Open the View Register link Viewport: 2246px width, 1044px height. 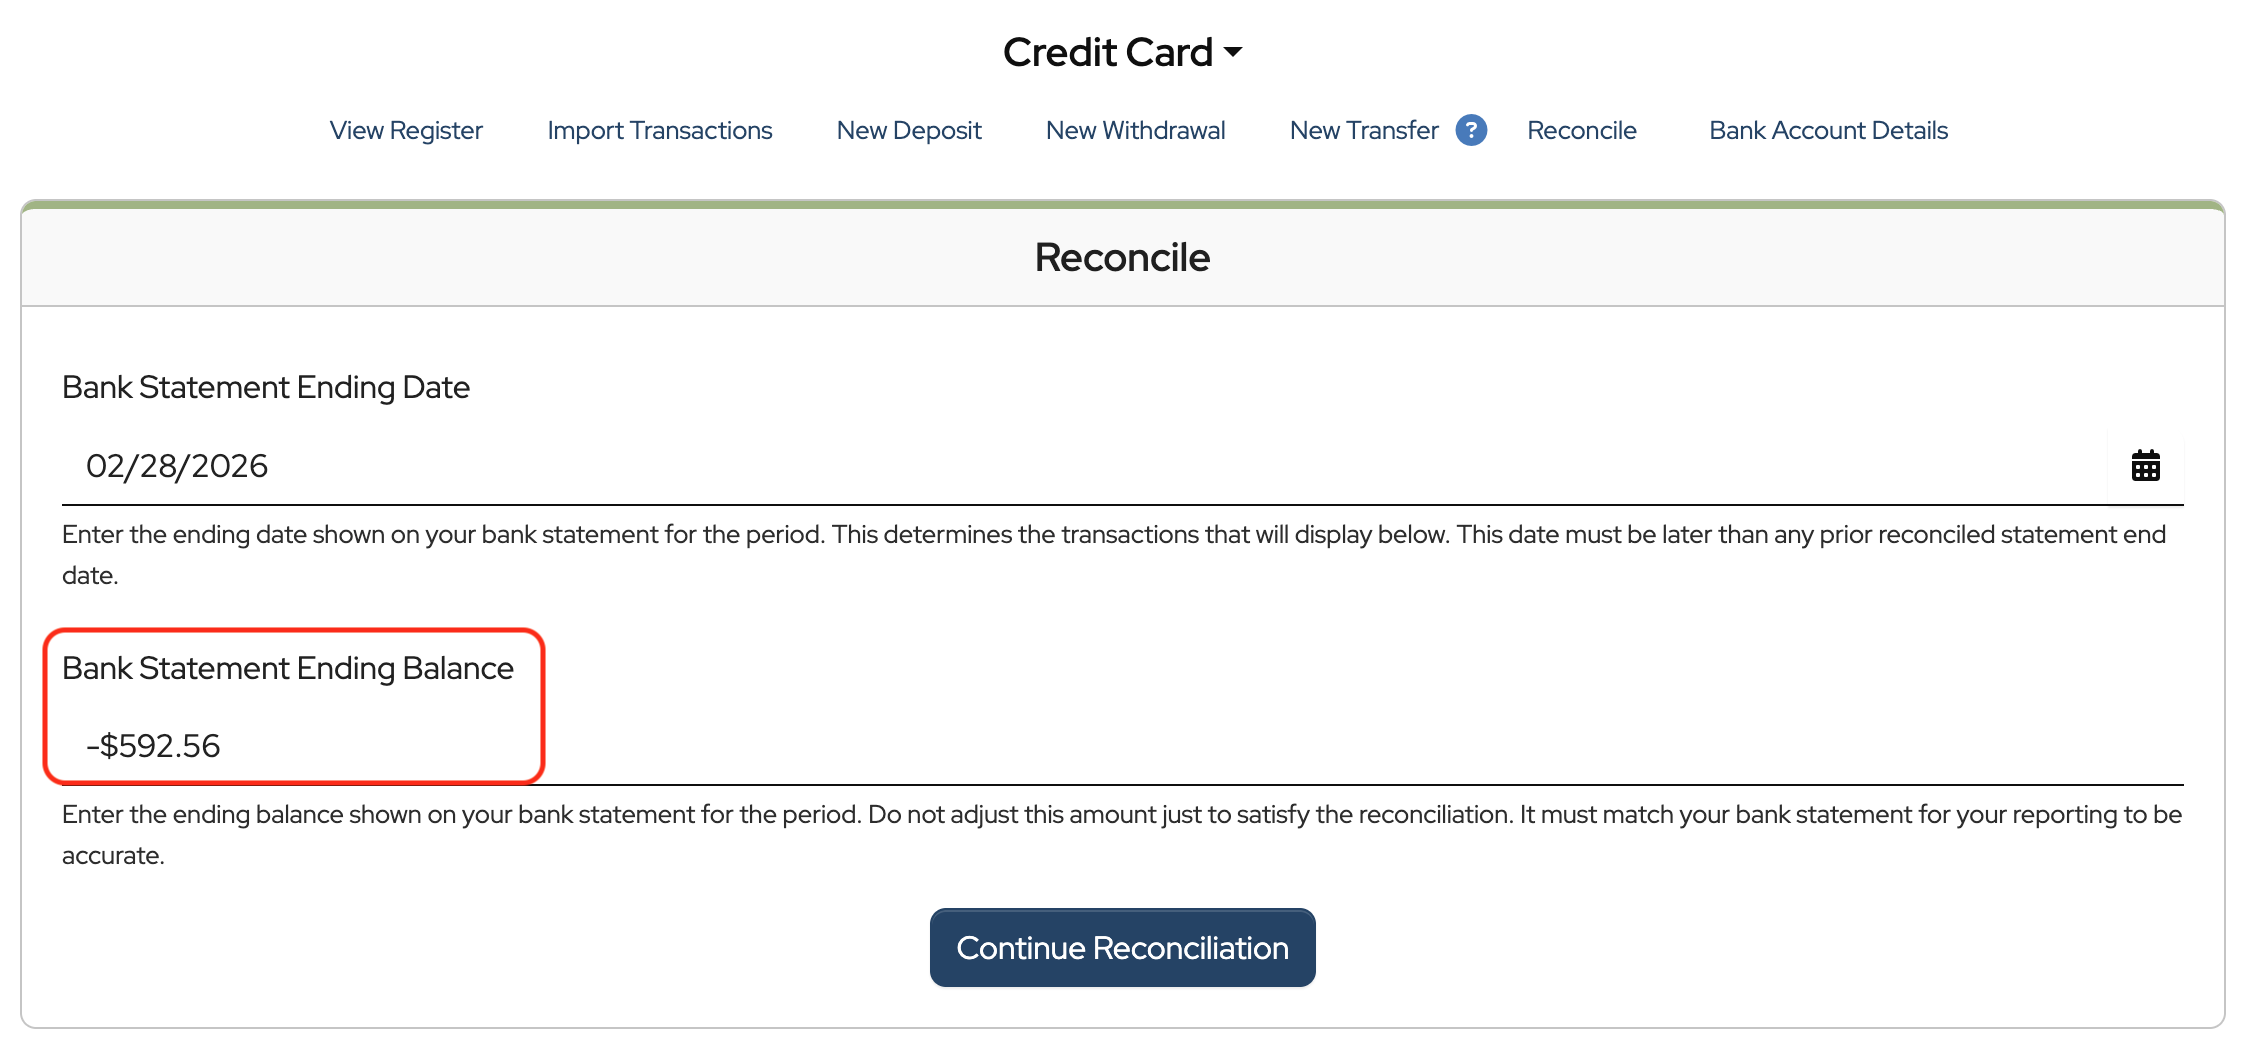click(x=406, y=130)
